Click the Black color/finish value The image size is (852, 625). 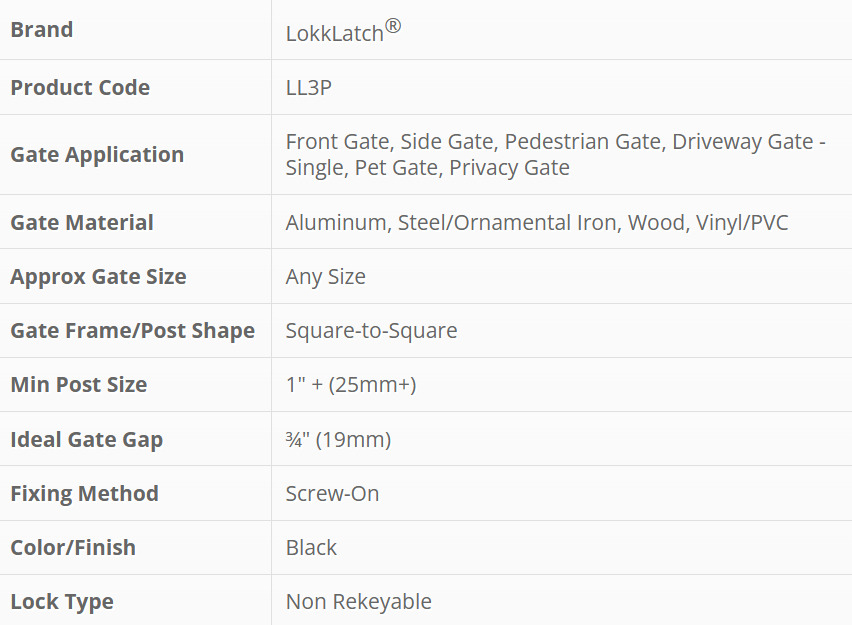(311, 548)
